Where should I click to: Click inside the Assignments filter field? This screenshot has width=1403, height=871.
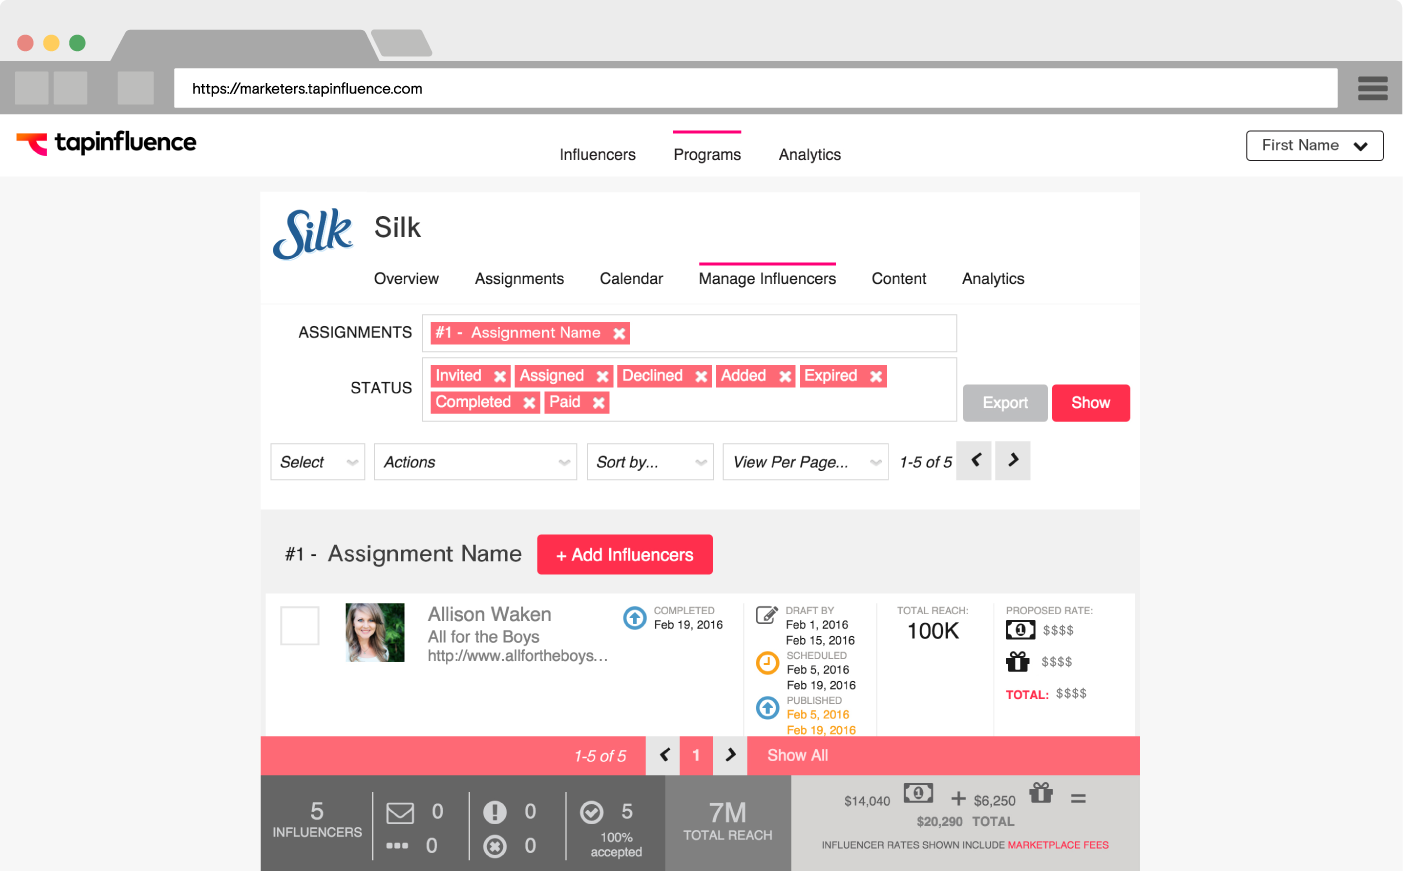(689, 333)
